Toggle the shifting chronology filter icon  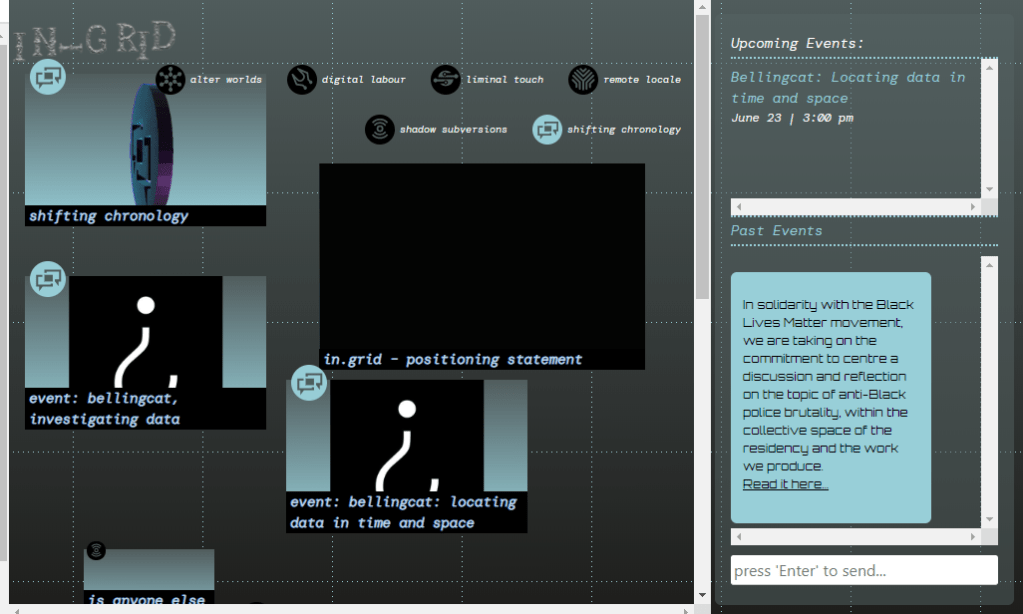pyautogui.click(x=547, y=129)
